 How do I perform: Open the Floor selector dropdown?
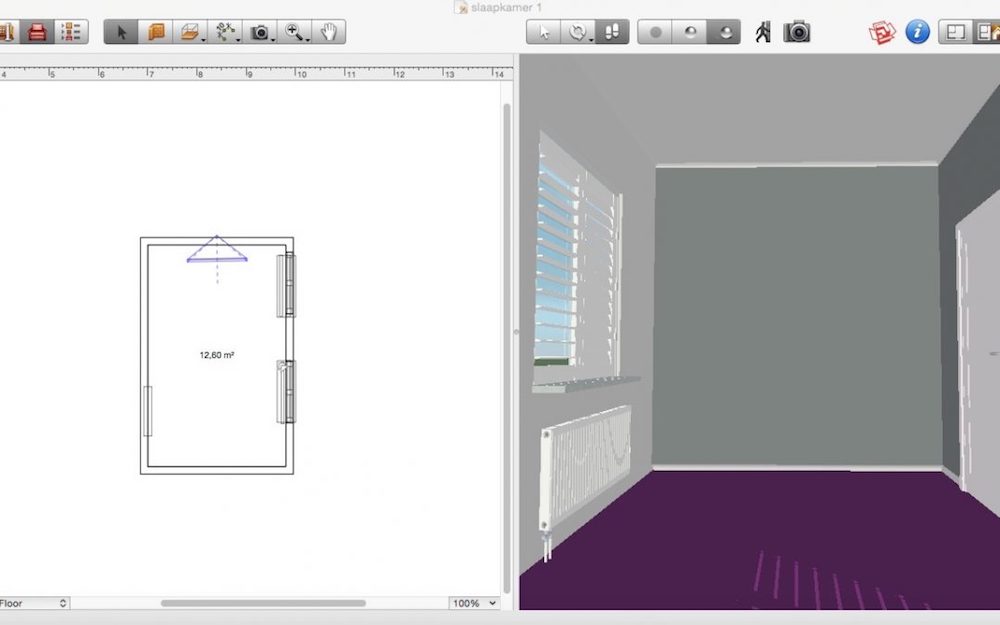[34, 603]
